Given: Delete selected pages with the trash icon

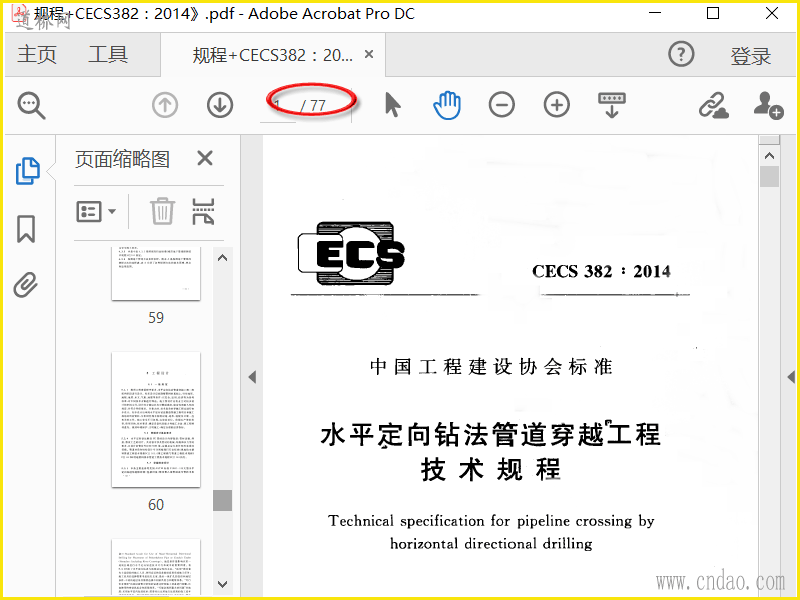Looking at the screenshot, I should pos(162,211).
